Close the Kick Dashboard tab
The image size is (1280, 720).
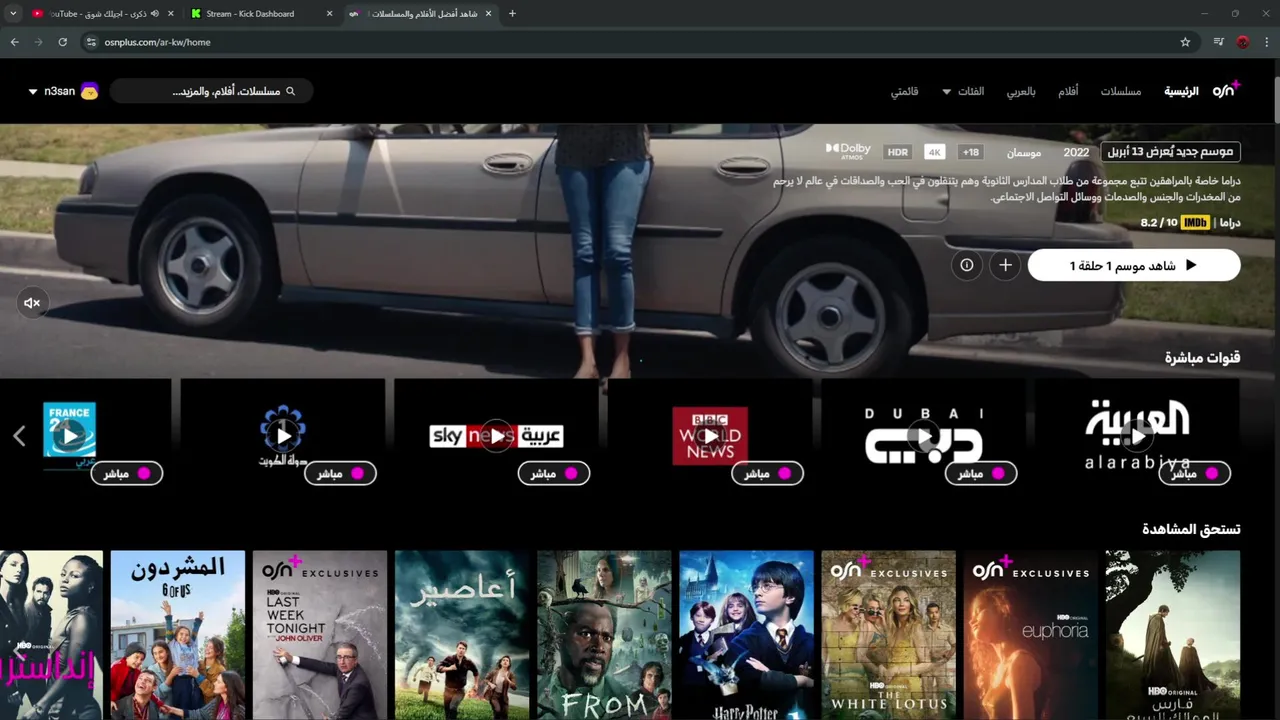tap(330, 14)
